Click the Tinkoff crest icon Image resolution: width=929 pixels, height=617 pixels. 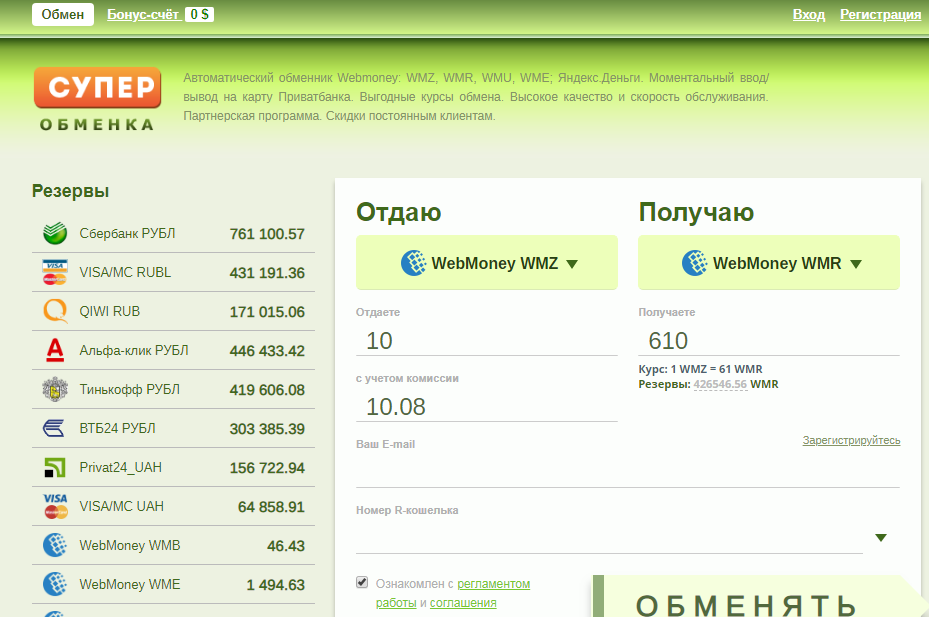[55, 390]
